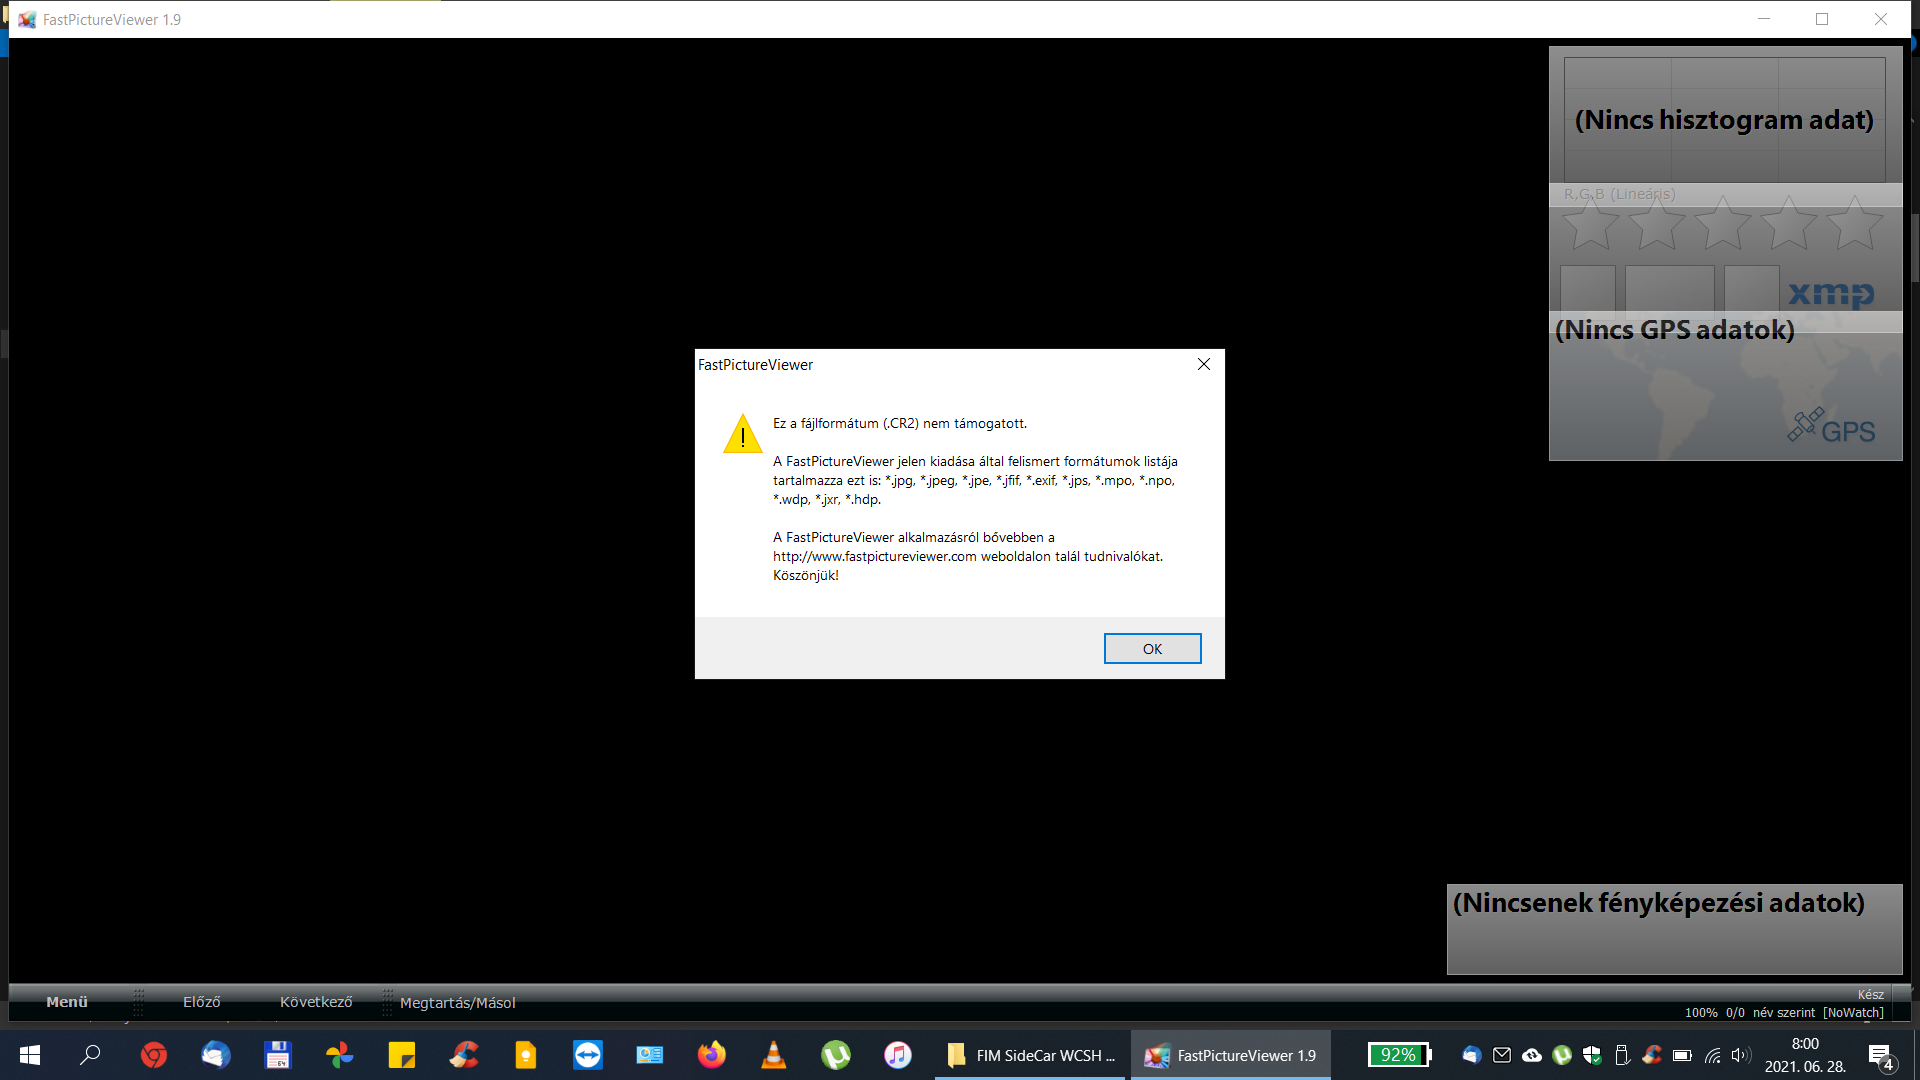Image resolution: width=1920 pixels, height=1080 pixels.
Task: Click the xmp logo in the panel
Action: pyautogui.click(x=1831, y=293)
